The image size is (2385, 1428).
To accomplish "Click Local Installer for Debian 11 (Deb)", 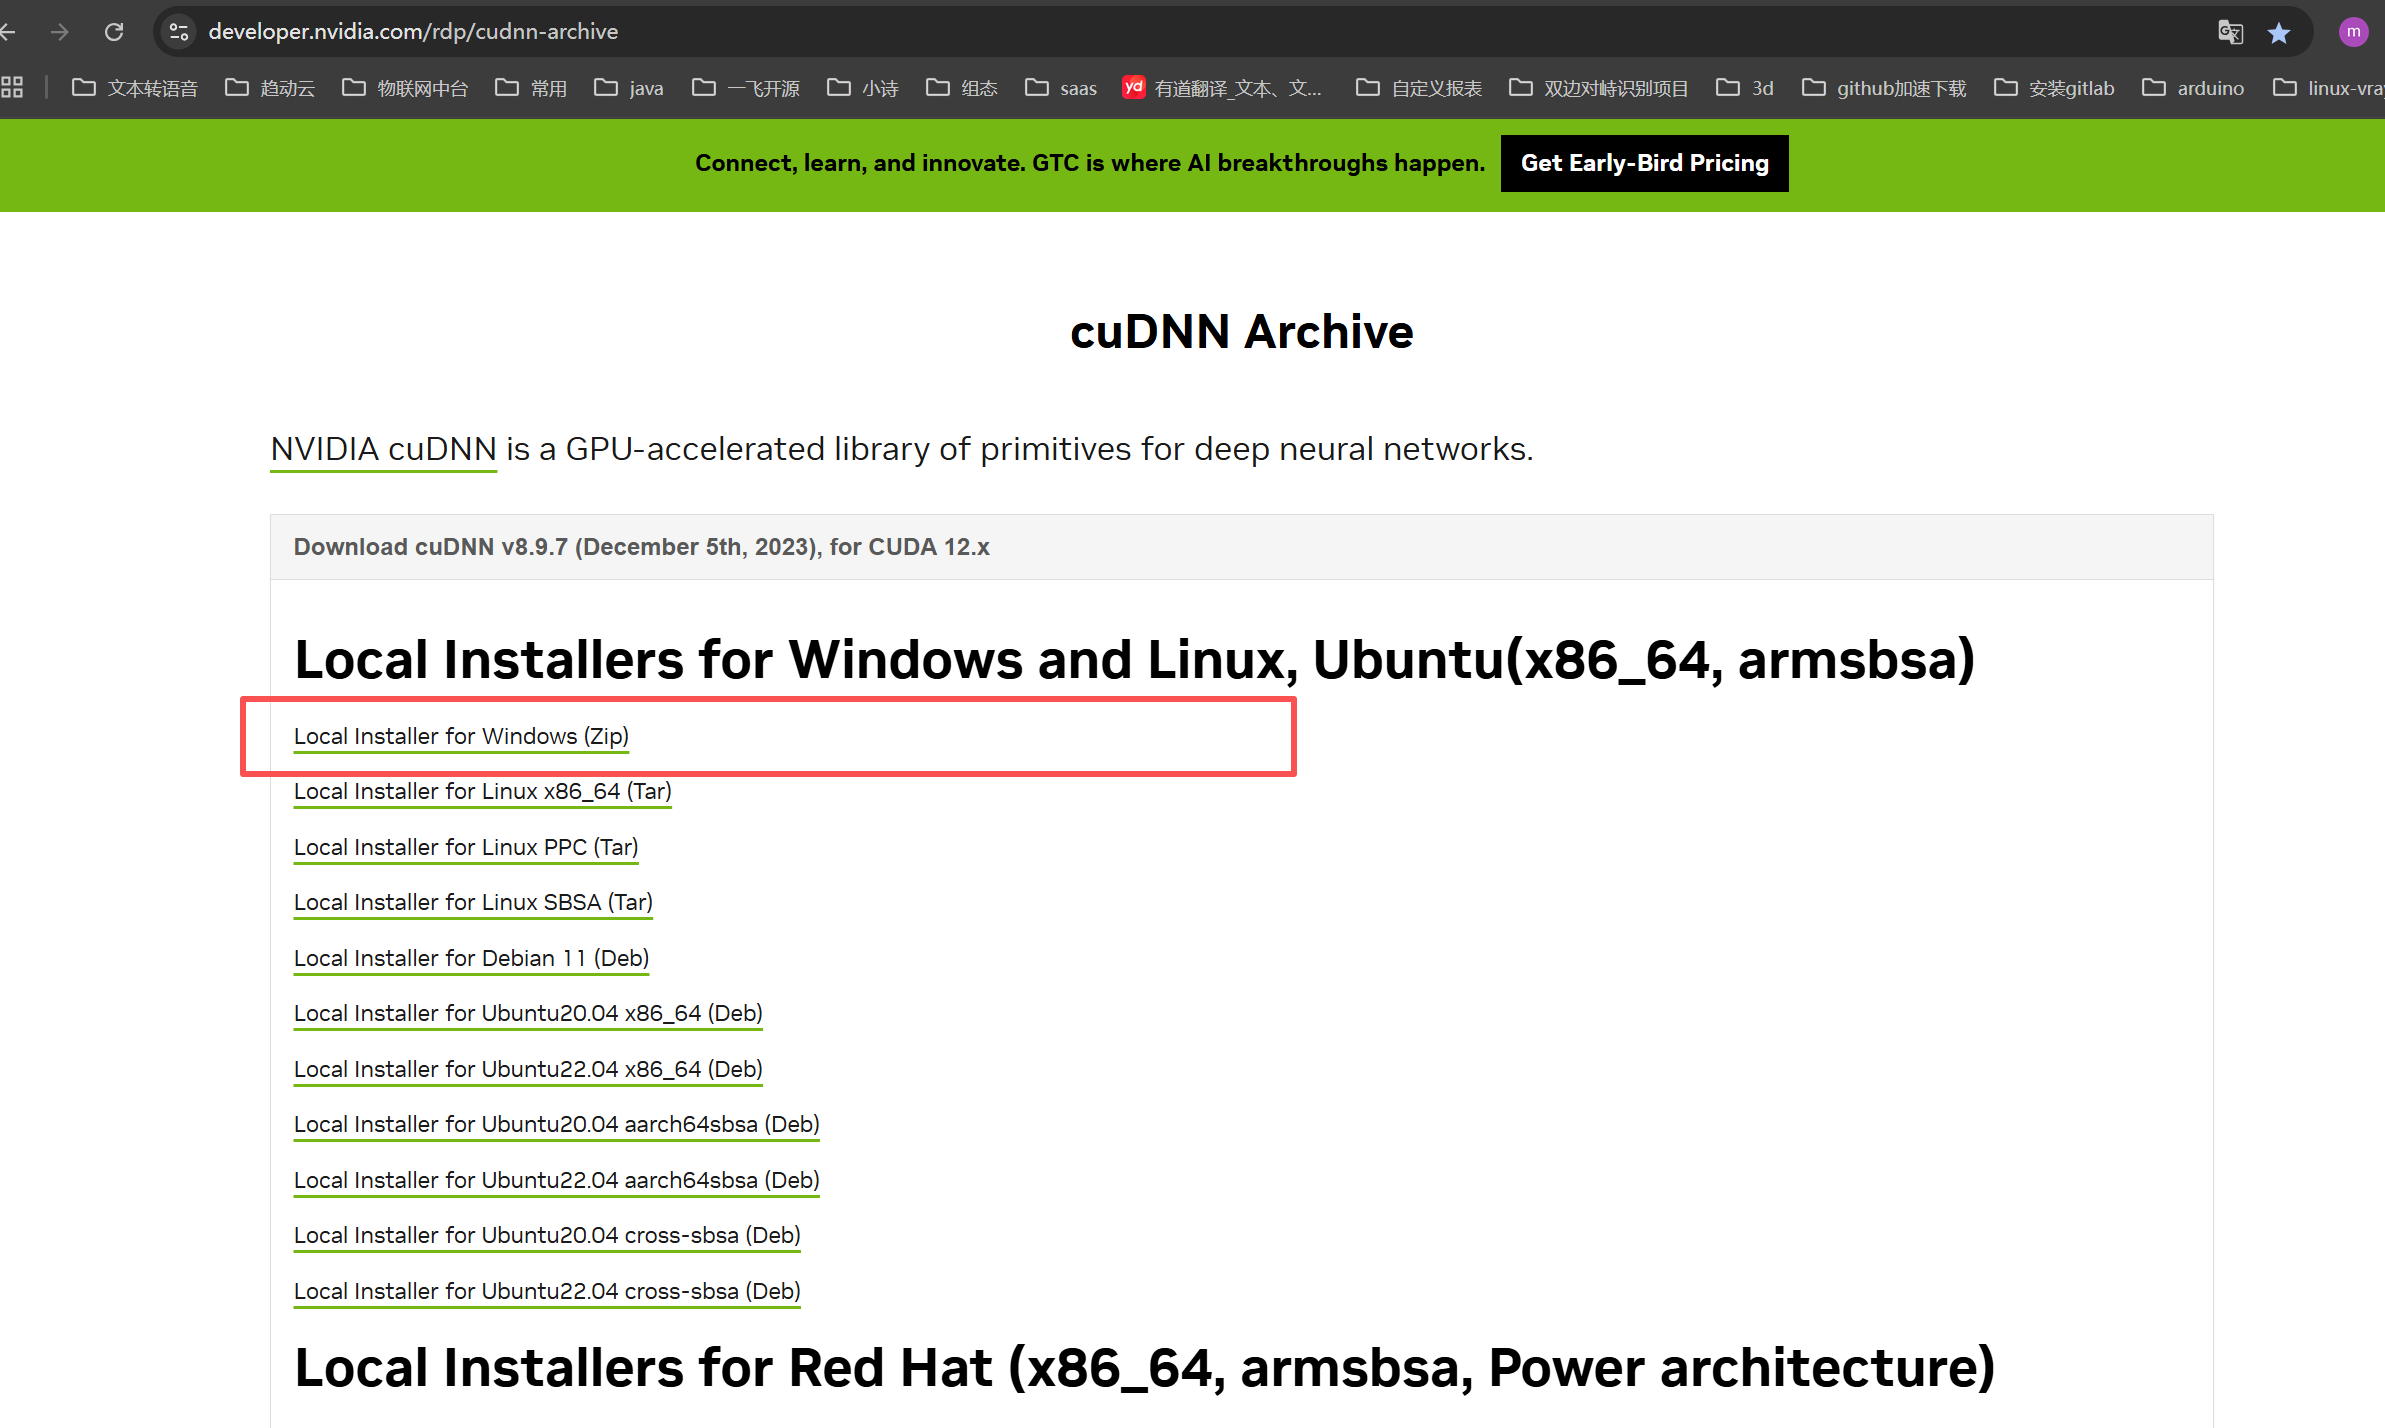I will 471,958.
